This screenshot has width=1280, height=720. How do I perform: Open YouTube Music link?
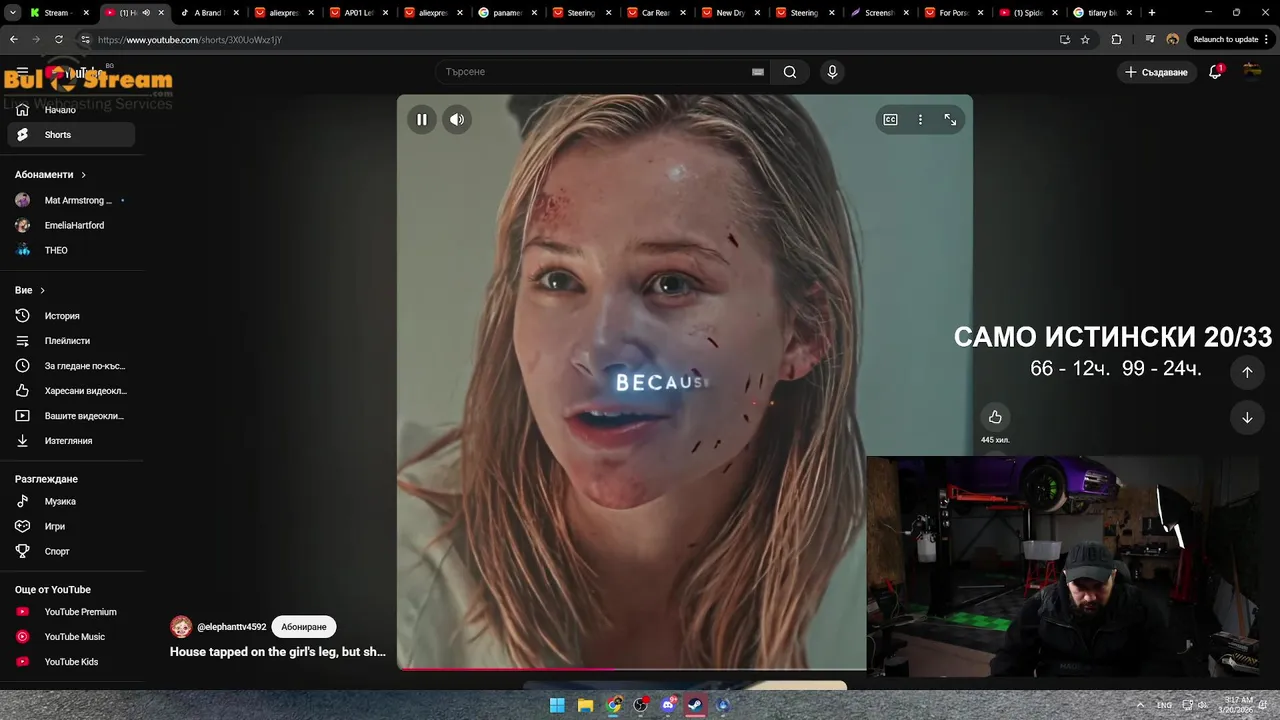click(70, 637)
